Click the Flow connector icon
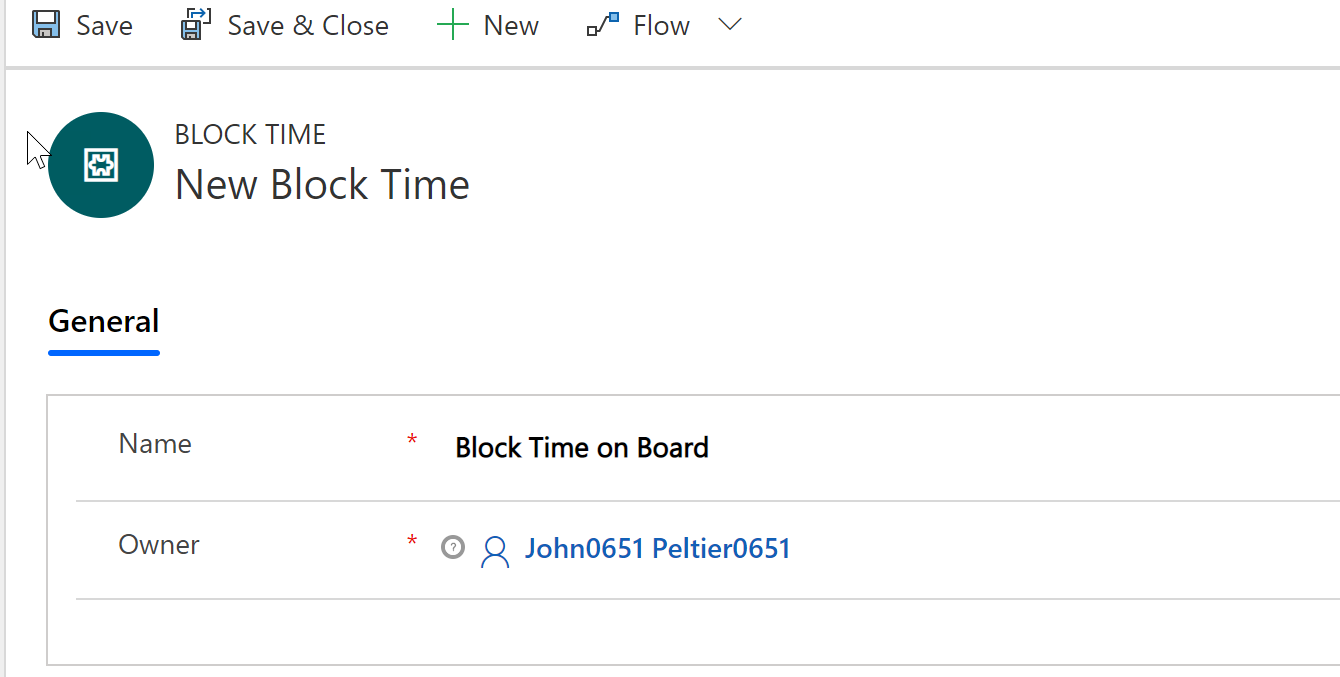 click(x=601, y=24)
